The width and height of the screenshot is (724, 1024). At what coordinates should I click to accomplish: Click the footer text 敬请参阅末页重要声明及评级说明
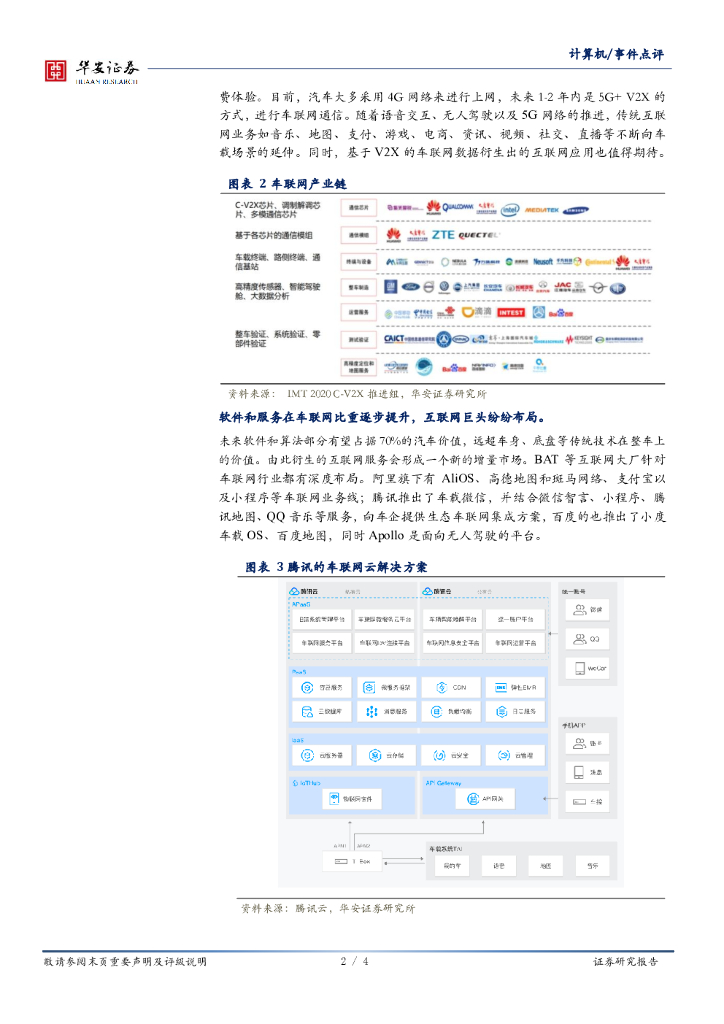pyautogui.click(x=125, y=961)
